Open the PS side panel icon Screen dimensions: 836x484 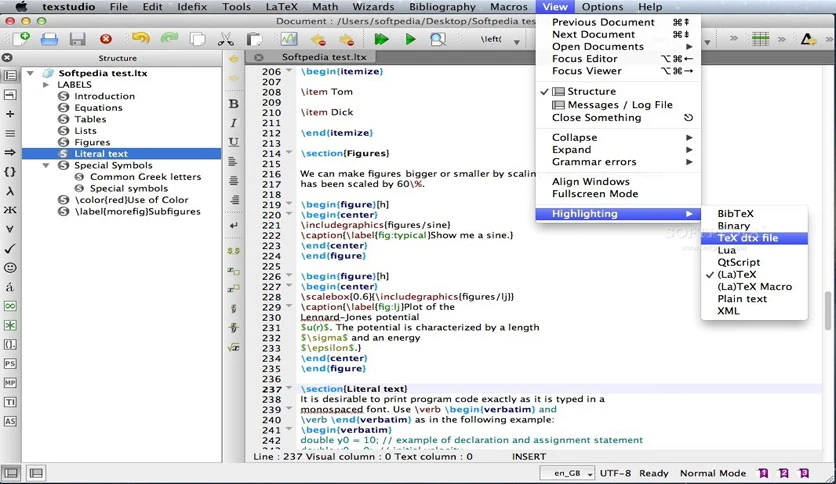pos(10,364)
